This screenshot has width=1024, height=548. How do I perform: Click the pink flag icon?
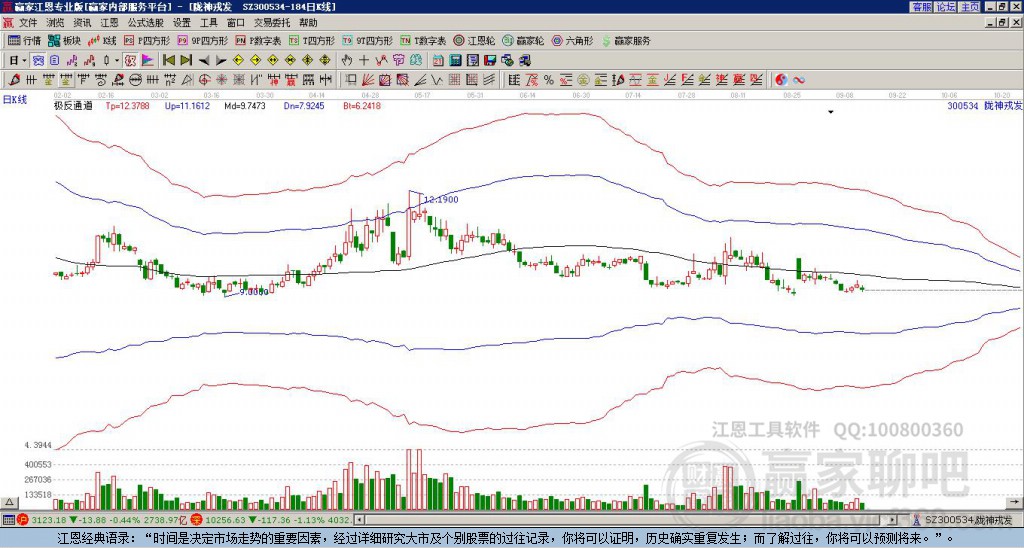click(148, 61)
